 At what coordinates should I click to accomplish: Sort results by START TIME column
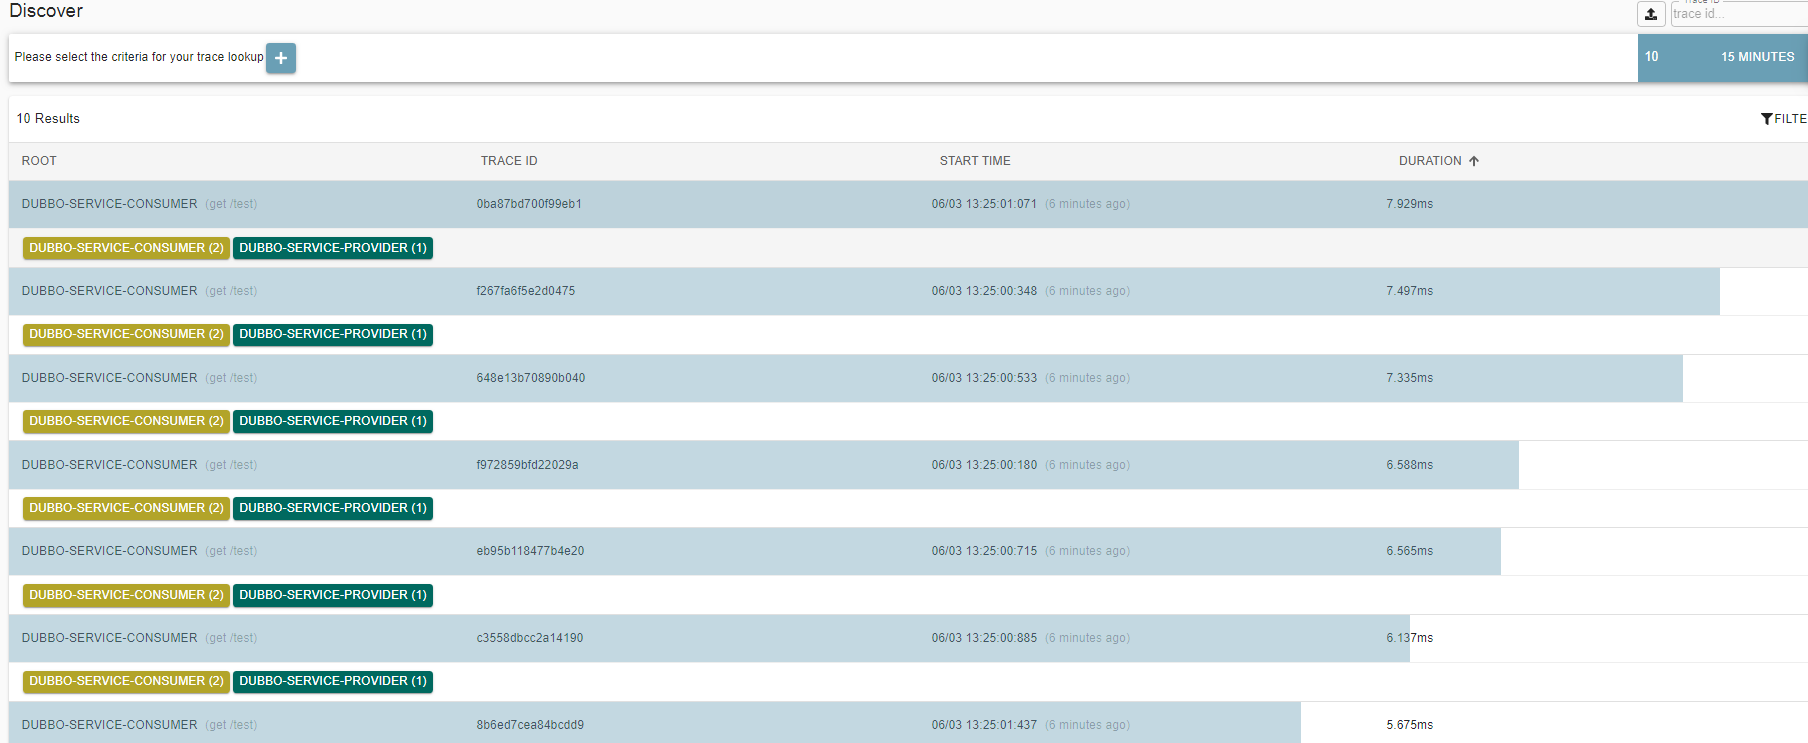click(975, 161)
